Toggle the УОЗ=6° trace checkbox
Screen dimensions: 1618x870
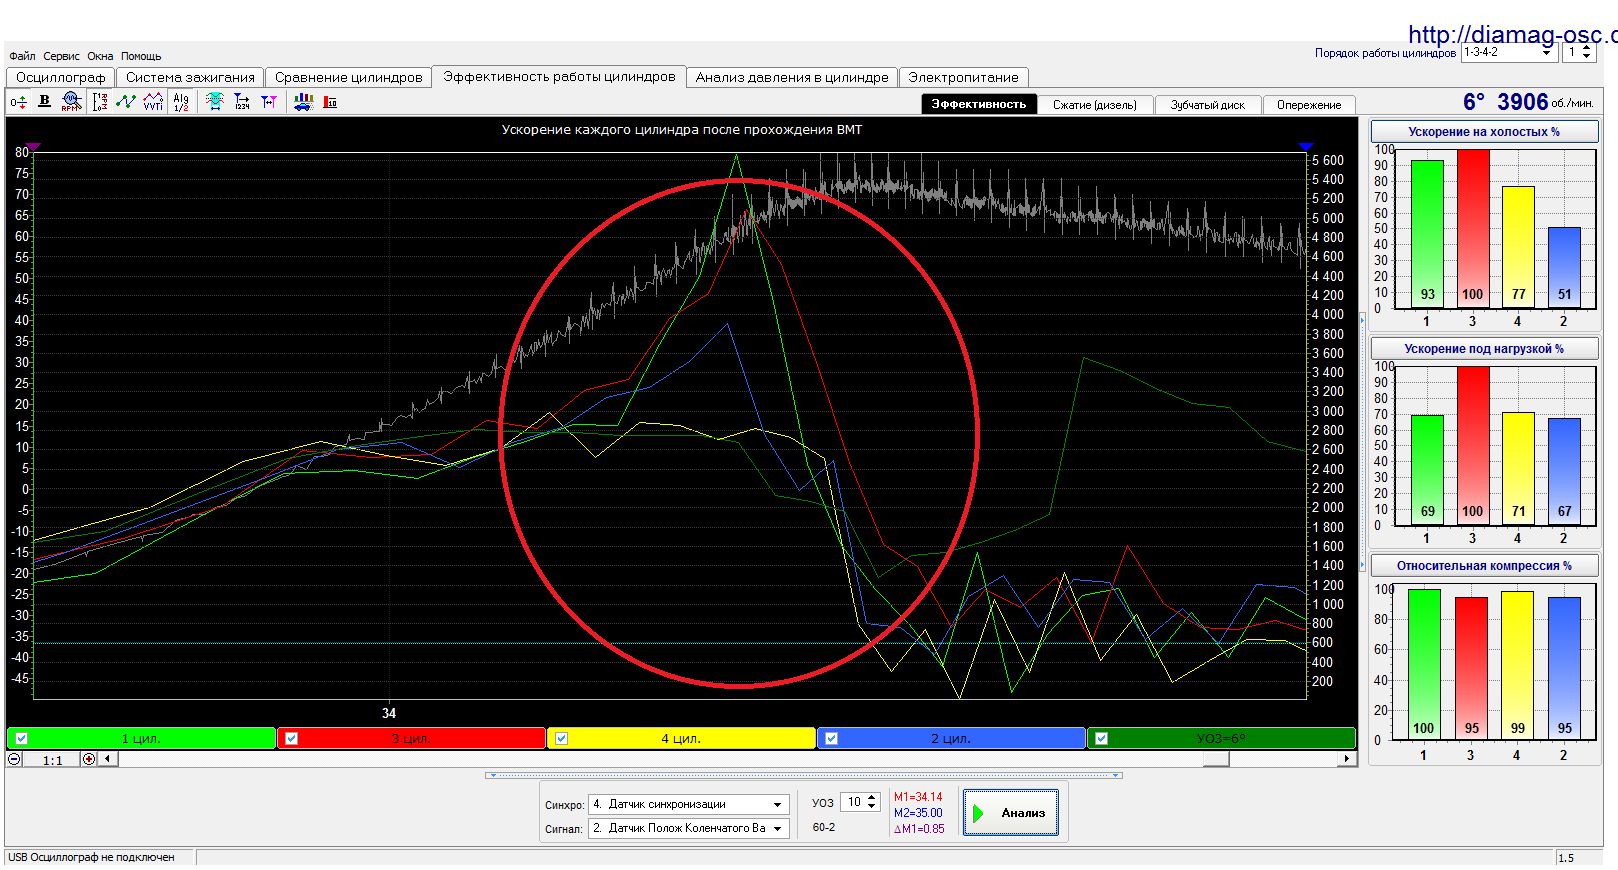[1101, 738]
